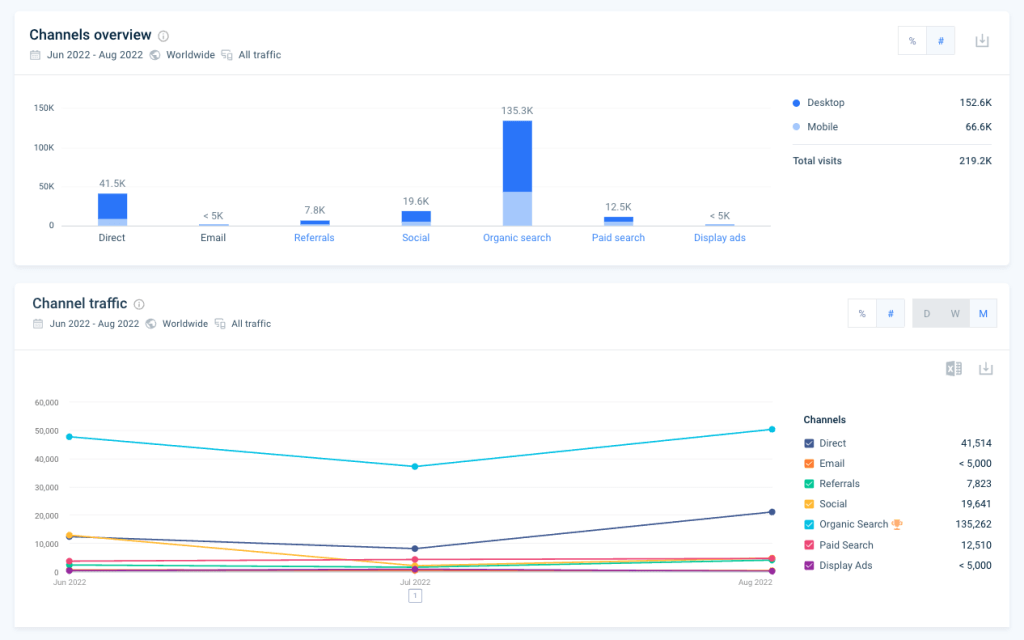
Task: Open the Referrals channel link
Action: tap(314, 238)
